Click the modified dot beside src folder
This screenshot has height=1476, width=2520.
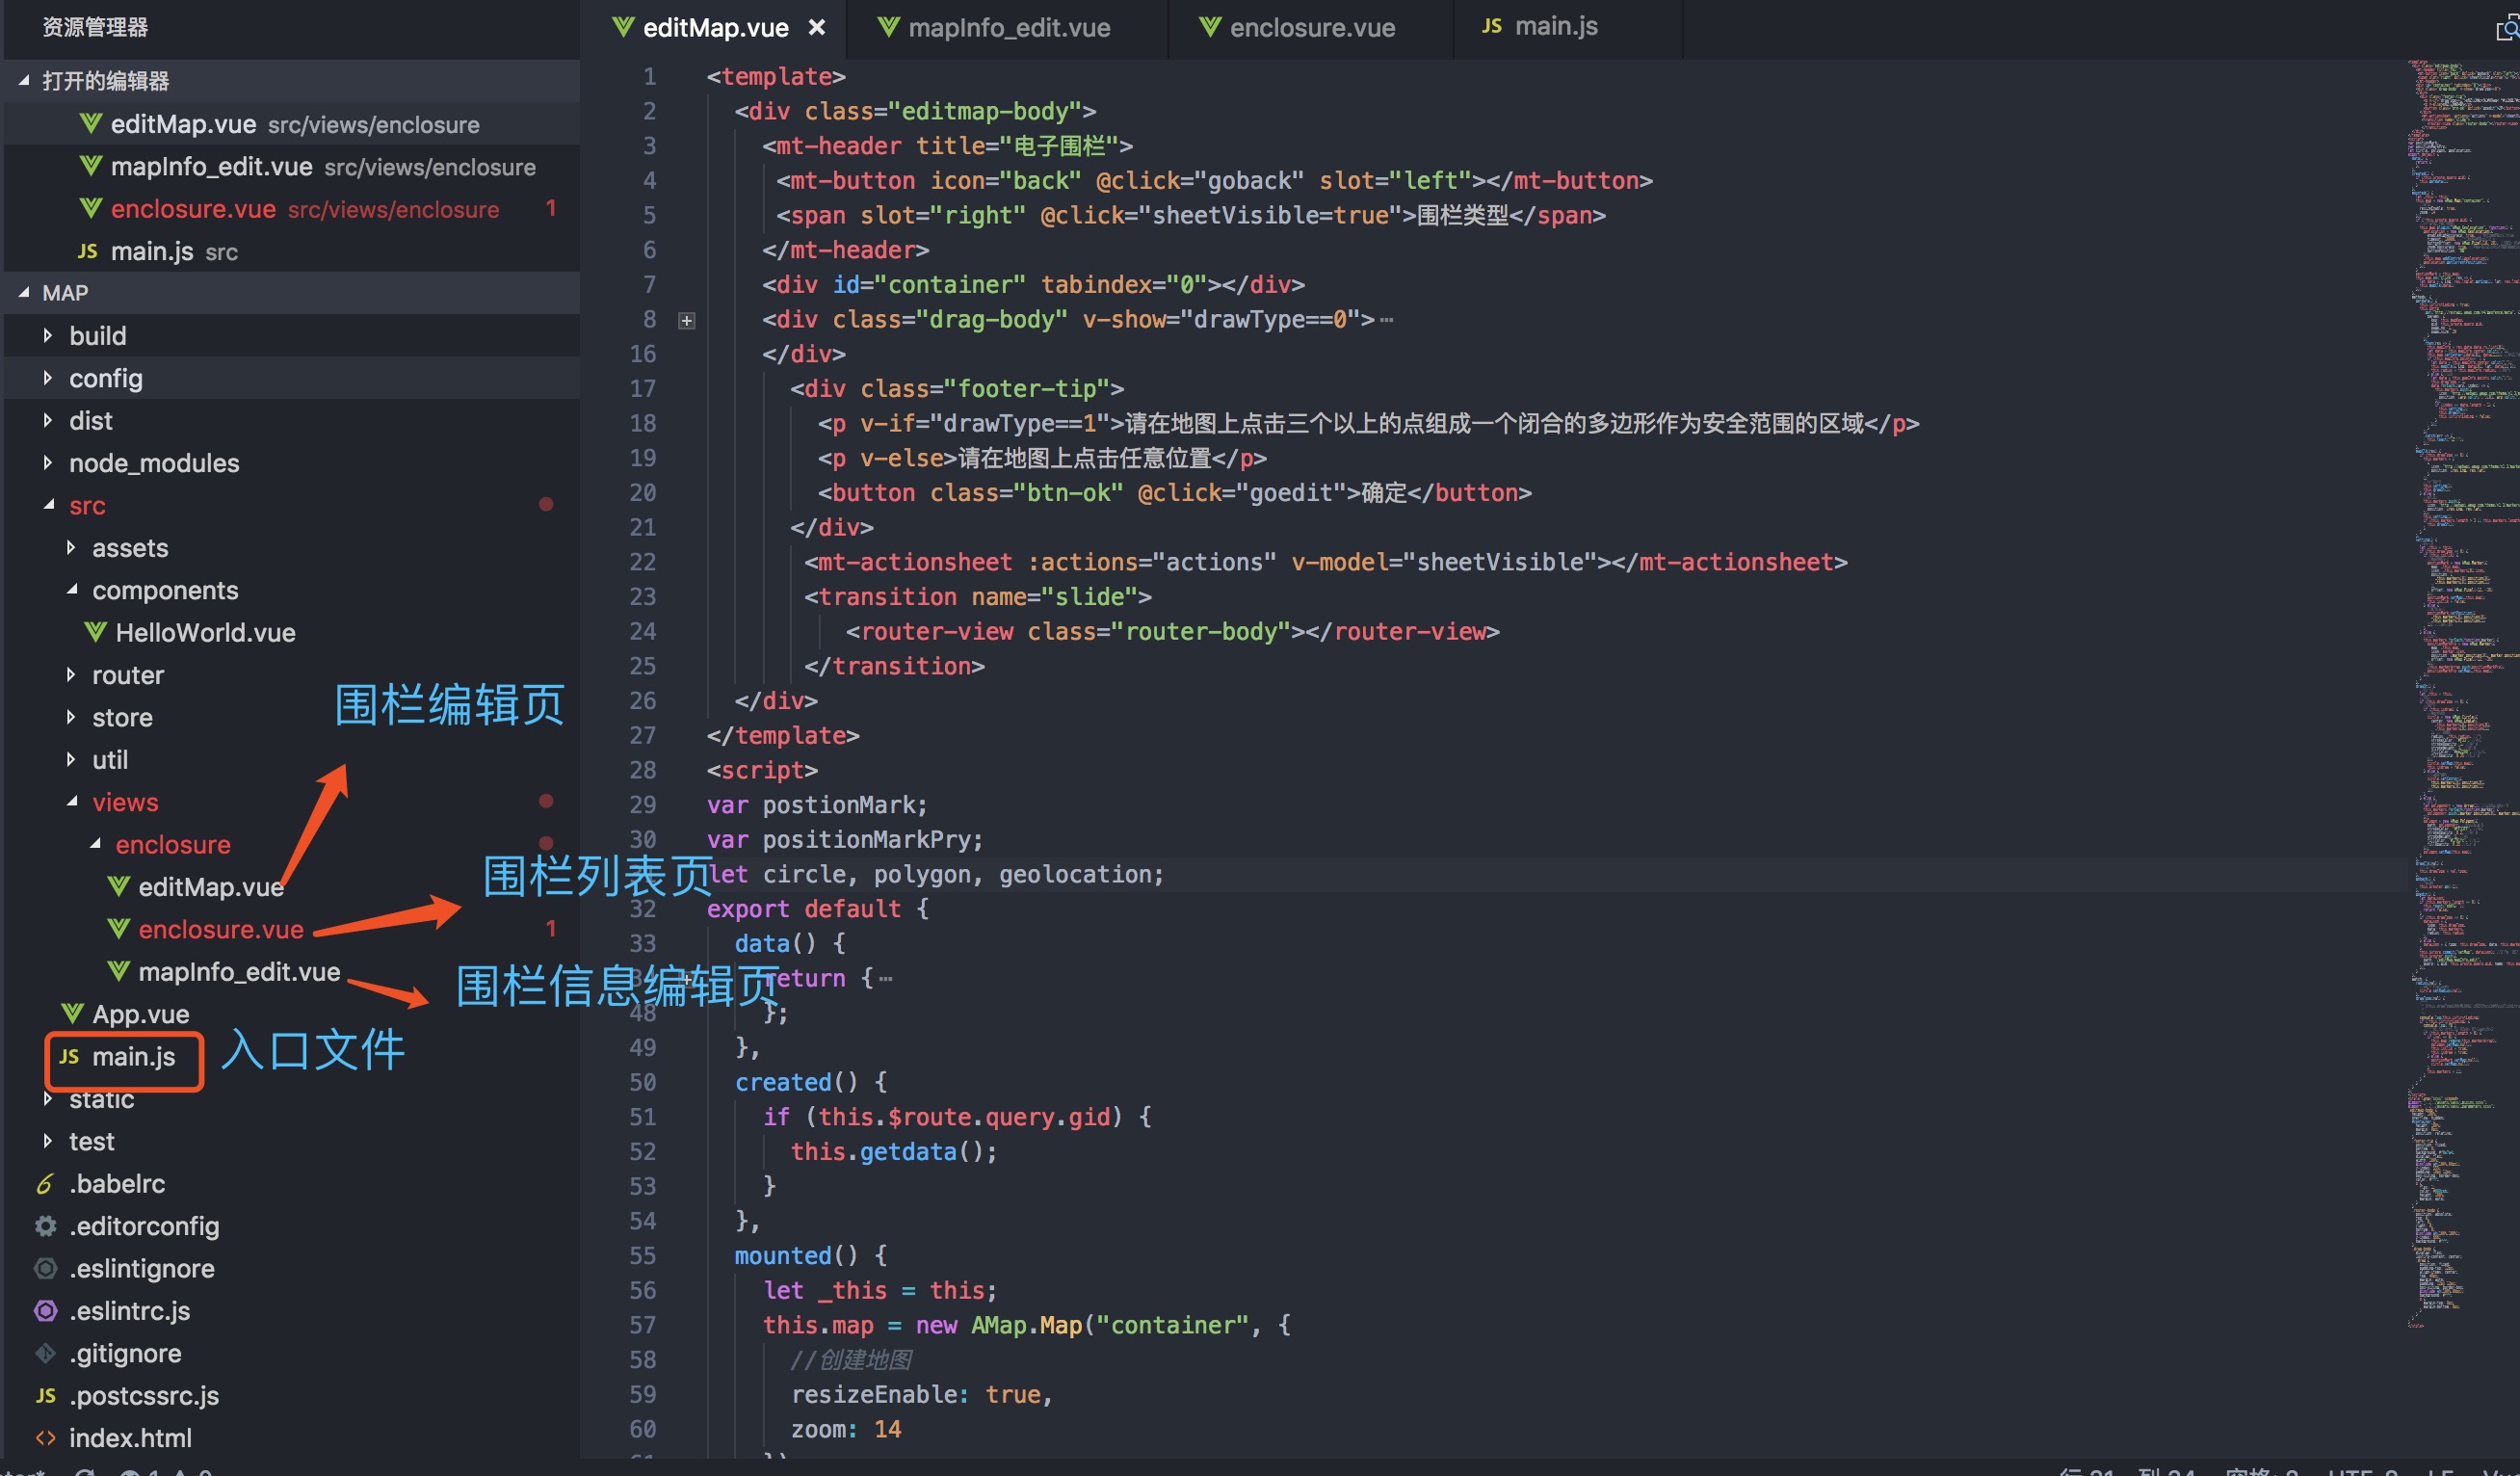pyautogui.click(x=546, y=505)
